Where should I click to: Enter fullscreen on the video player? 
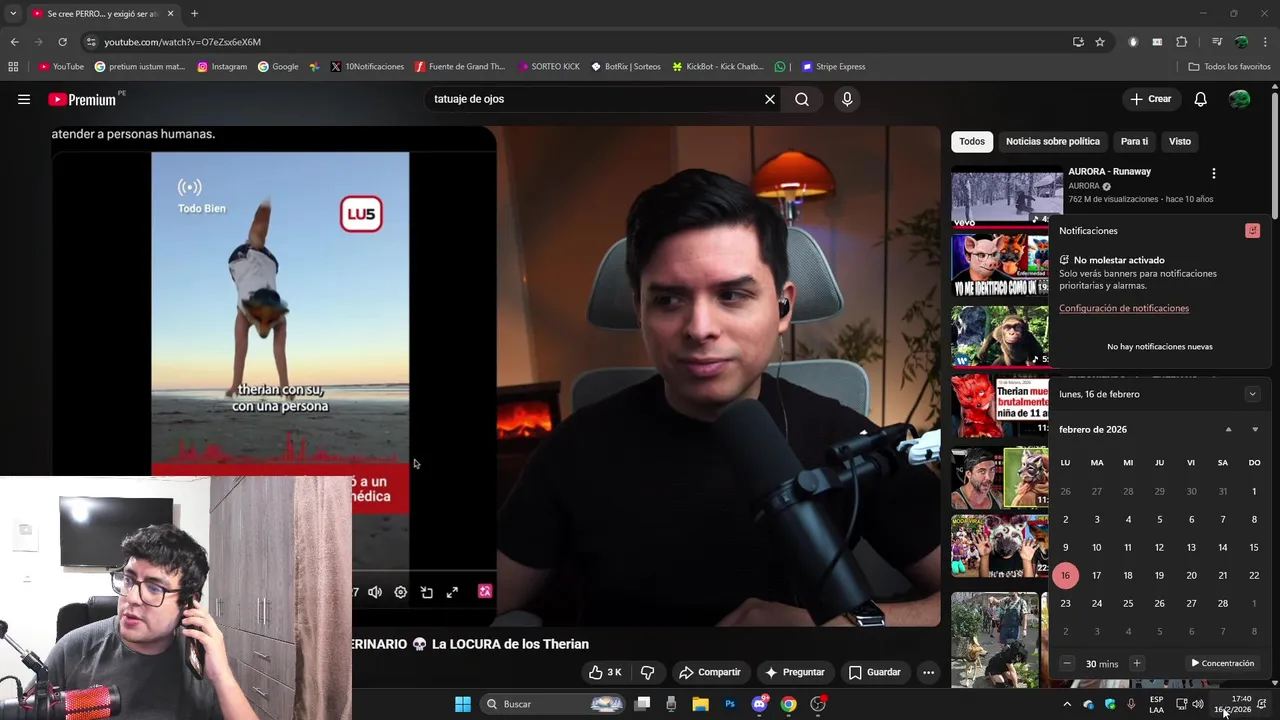[x=452, y=592]
